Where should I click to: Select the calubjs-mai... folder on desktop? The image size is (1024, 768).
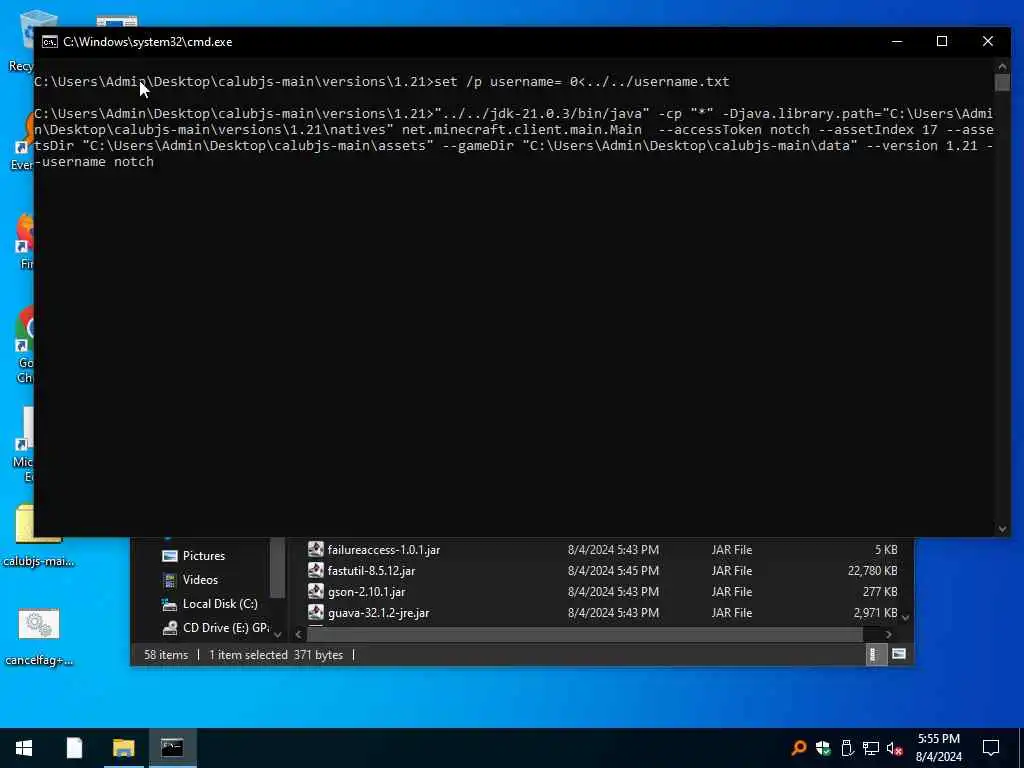pyautogui.click(x=39, y=534)
